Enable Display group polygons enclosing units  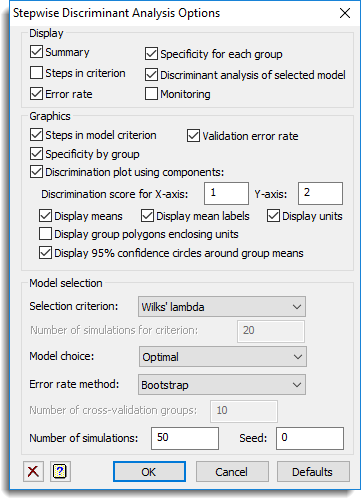click(45, 234)
